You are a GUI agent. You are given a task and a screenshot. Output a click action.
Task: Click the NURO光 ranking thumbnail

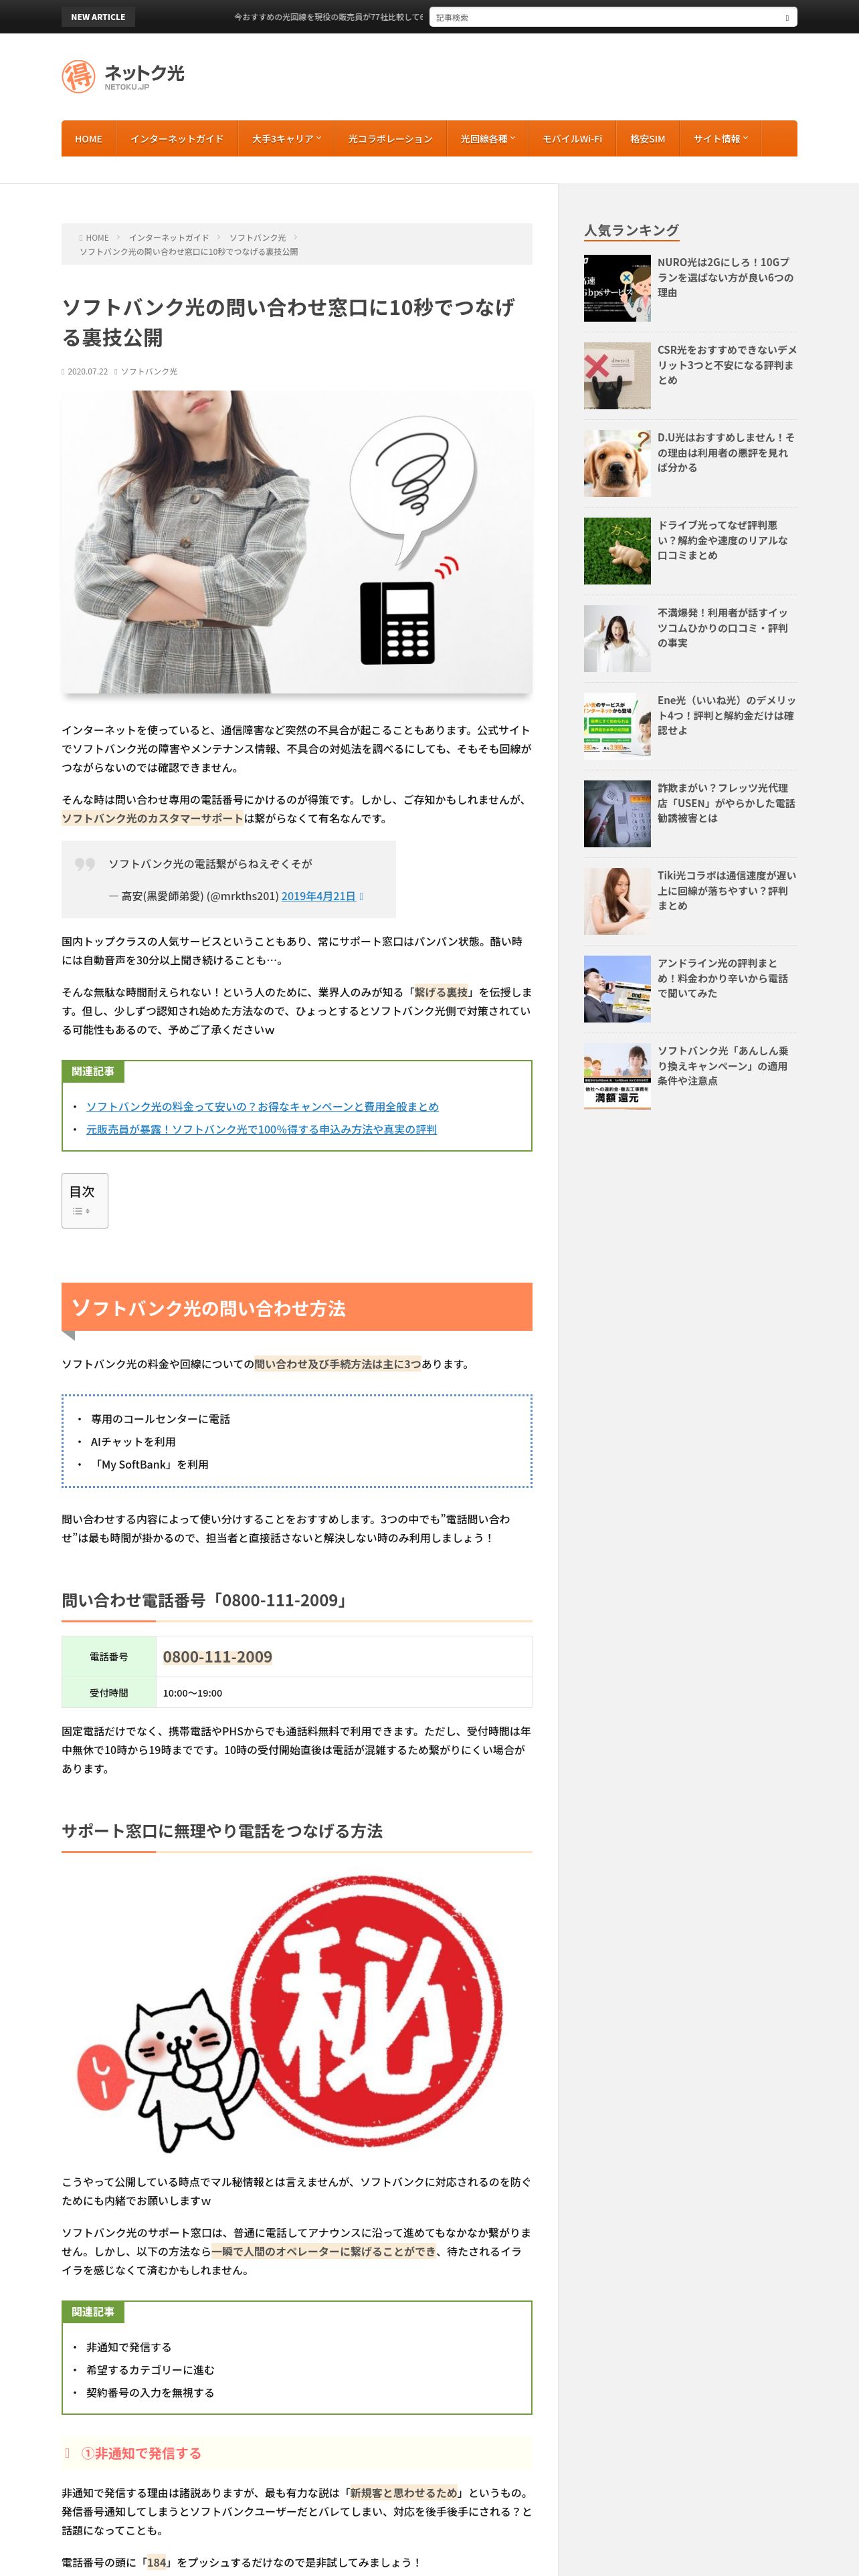[617, 289]
